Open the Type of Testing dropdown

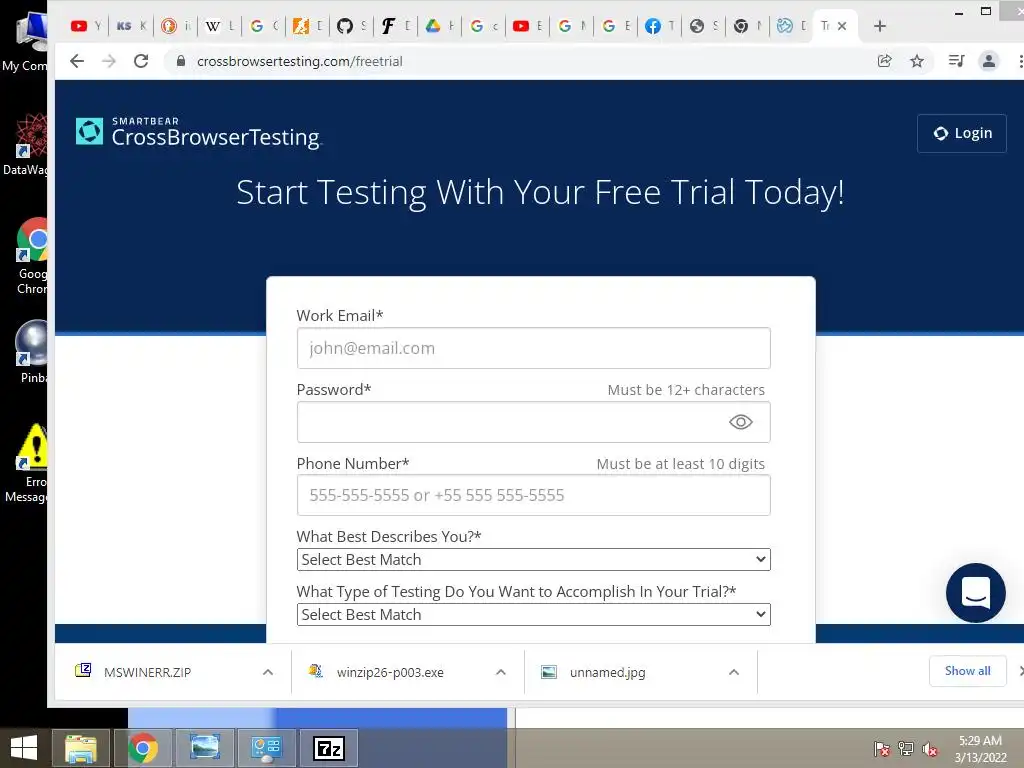pyautogui.click(x=534, y=615)
